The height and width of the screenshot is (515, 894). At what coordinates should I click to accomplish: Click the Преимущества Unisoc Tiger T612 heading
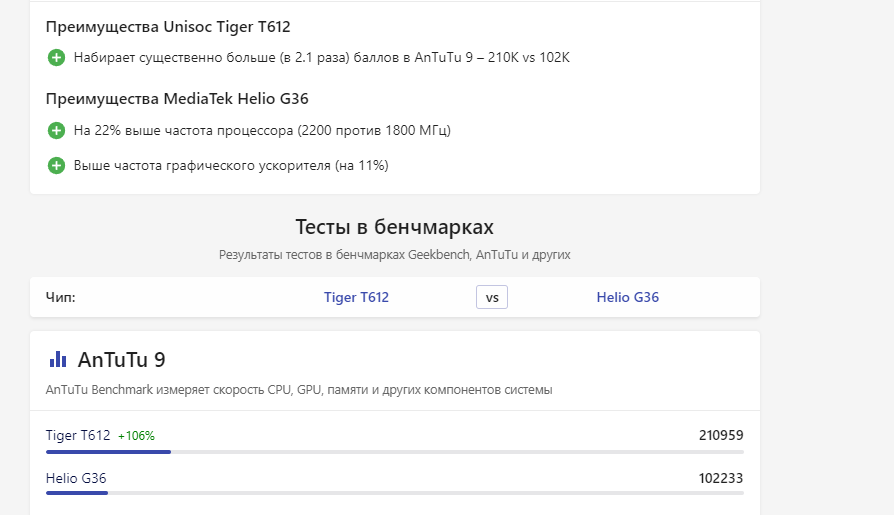click(x=168, y=27)
